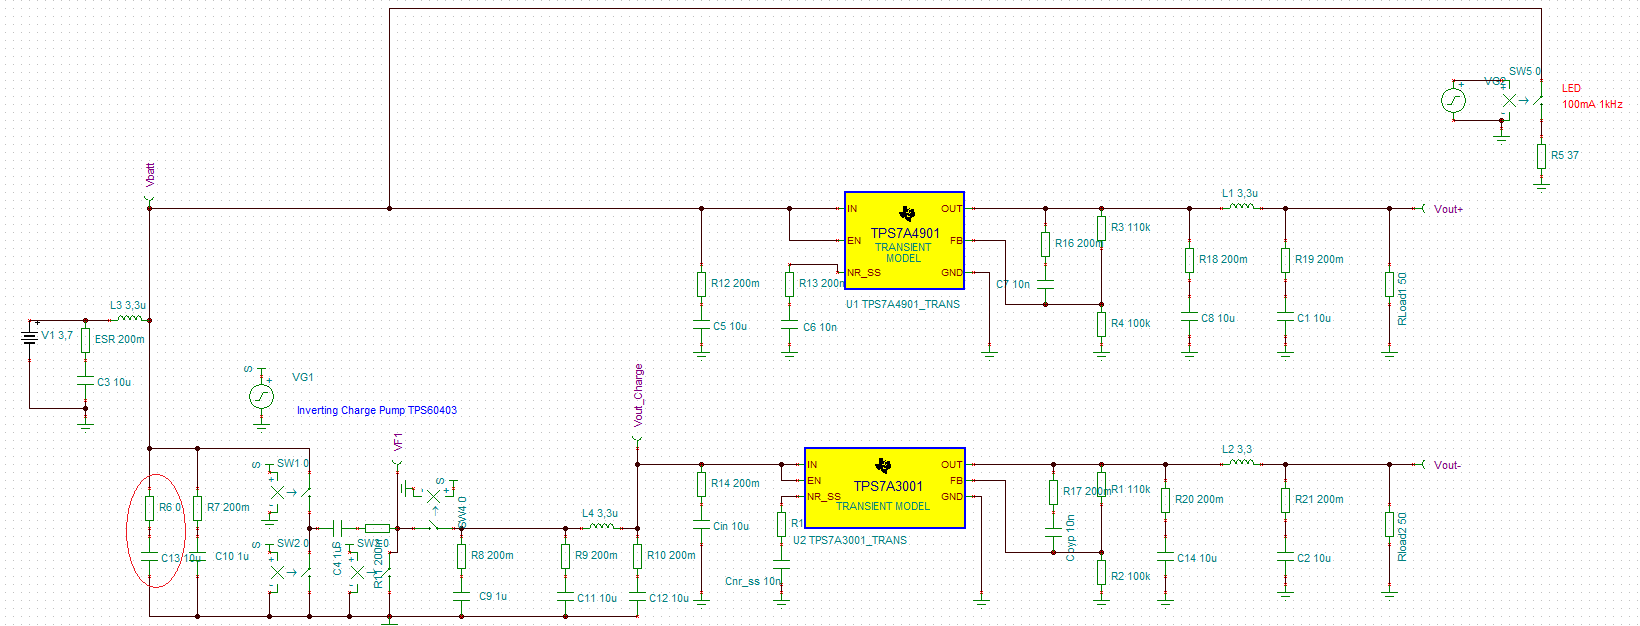Click the R16 200m resistor
The height and width of the screenshot is (626, 1640).
[x=1046, y=244]
